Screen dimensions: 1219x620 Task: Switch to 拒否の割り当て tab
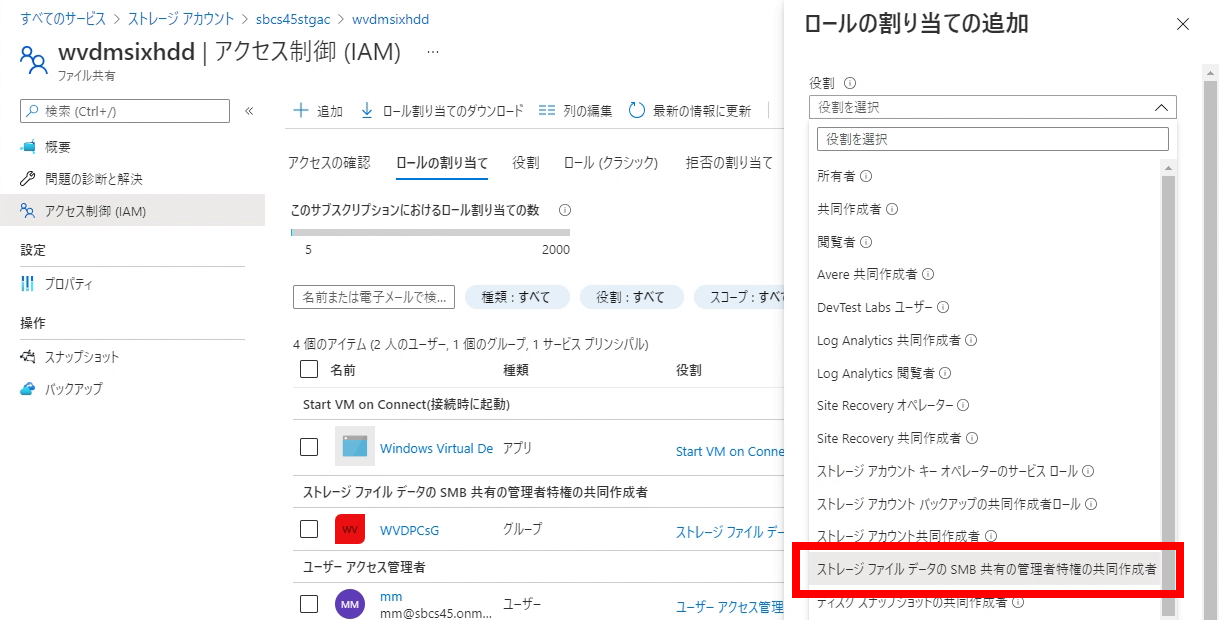point(729,163)
